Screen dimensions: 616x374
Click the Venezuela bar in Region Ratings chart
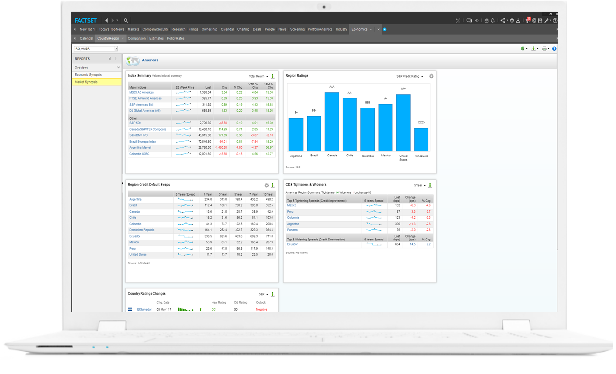[x=421, y=139]
